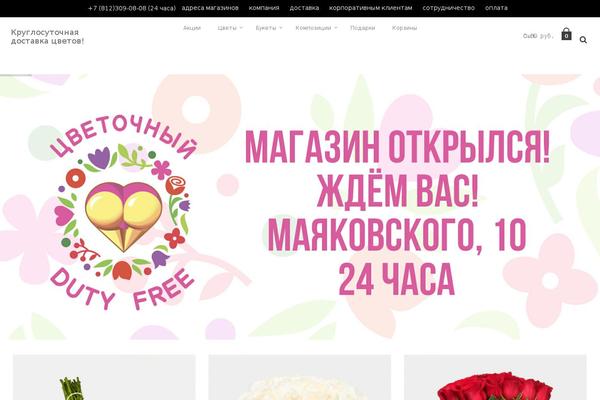Click the search magnifier icon
Screen dimensions: 600x400
pos(583,40)
